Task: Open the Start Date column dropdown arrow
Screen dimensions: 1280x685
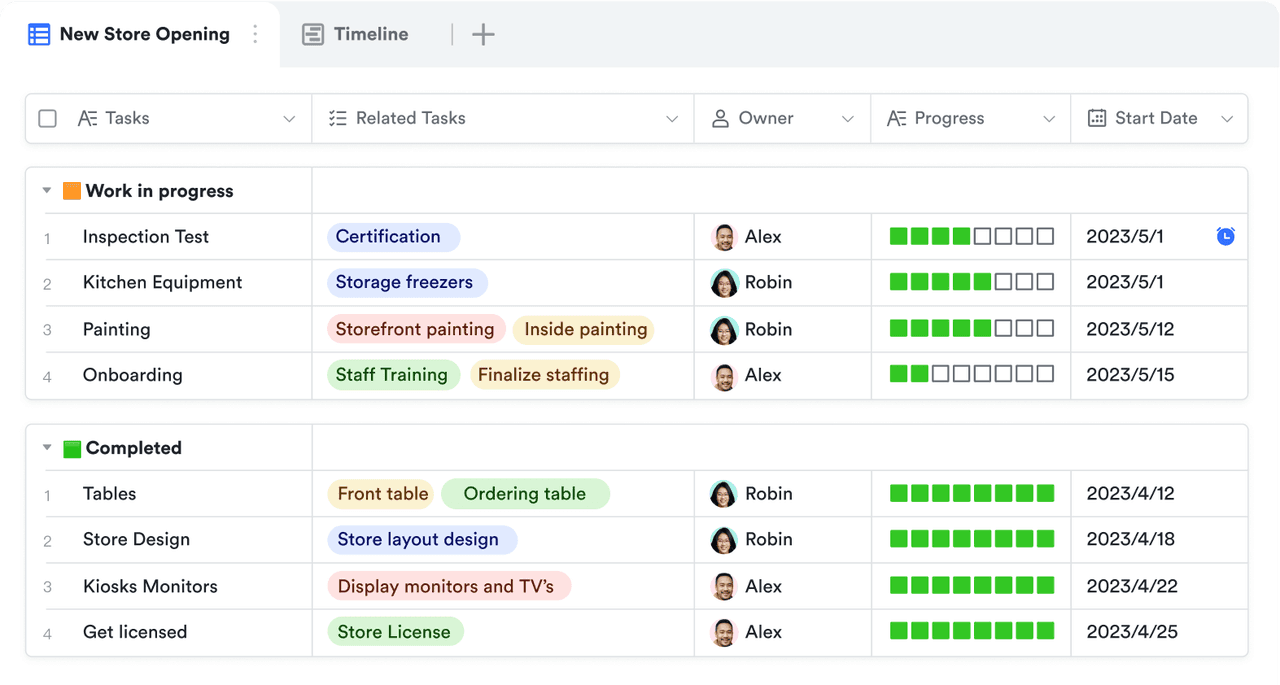Action: point(1227,119)
